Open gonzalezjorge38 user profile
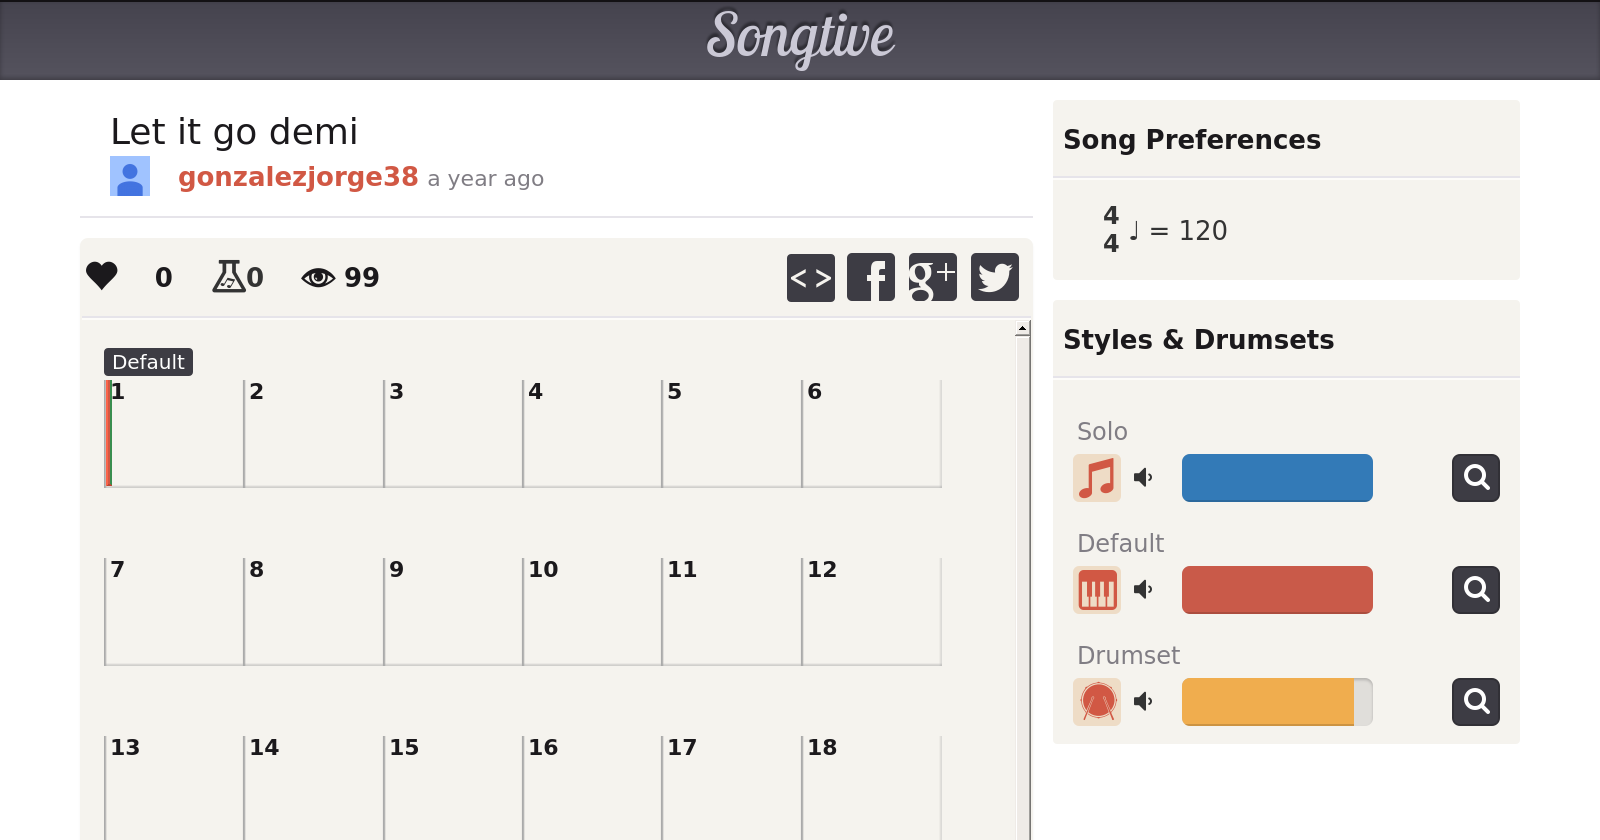Screen dimensions: 1600x840 [x=298, y=177]
